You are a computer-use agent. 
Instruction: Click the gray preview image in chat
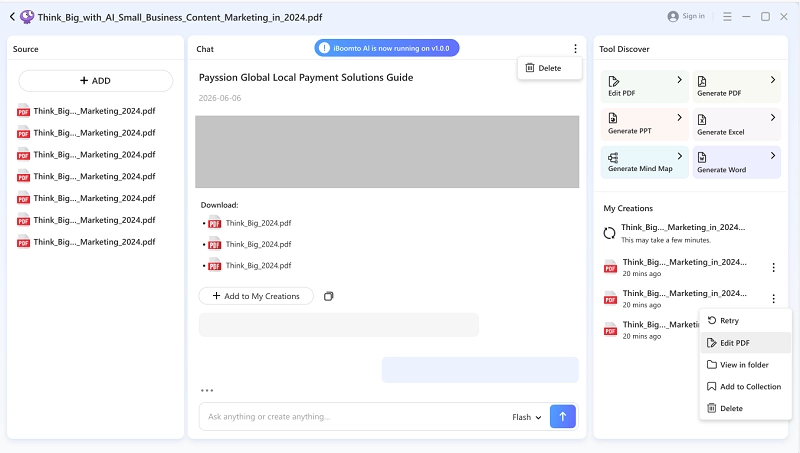[x=387, y=152]
